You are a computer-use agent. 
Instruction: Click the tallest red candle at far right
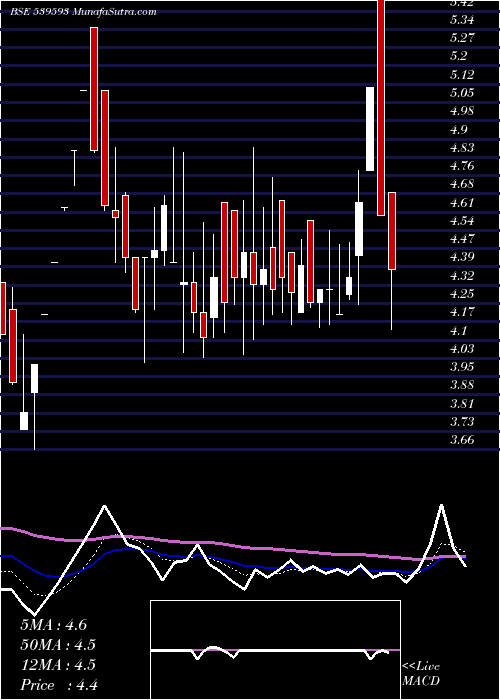pyautogui.click(x=380, y=108)
